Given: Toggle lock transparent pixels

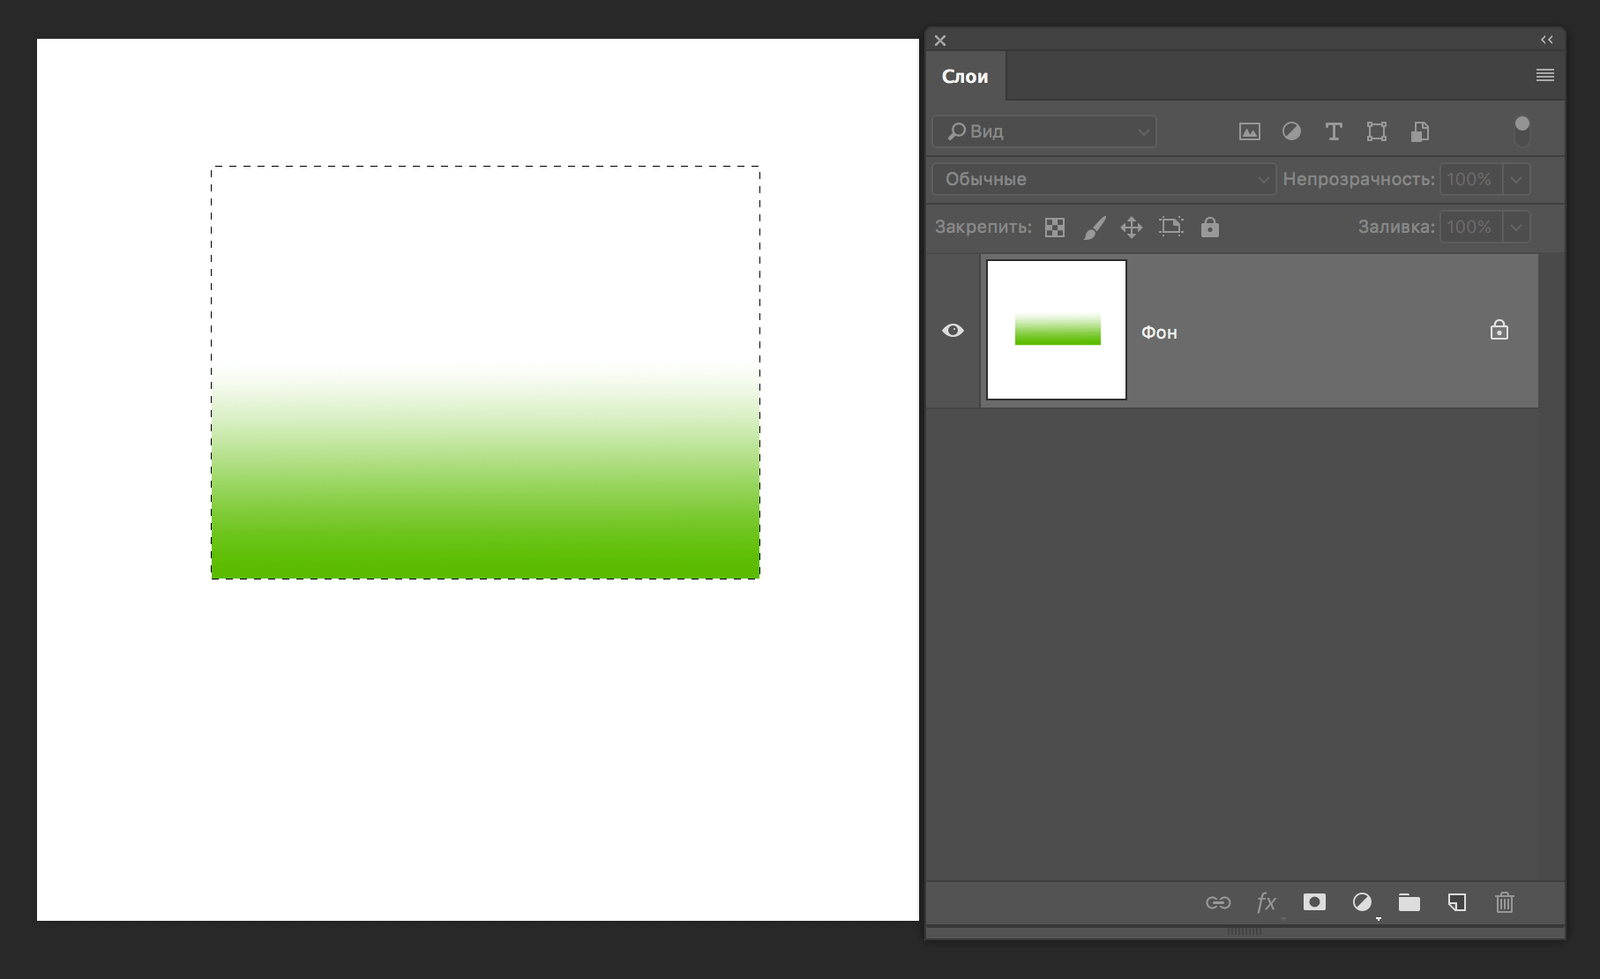Looking at the screenshot, I should 1054,227.
